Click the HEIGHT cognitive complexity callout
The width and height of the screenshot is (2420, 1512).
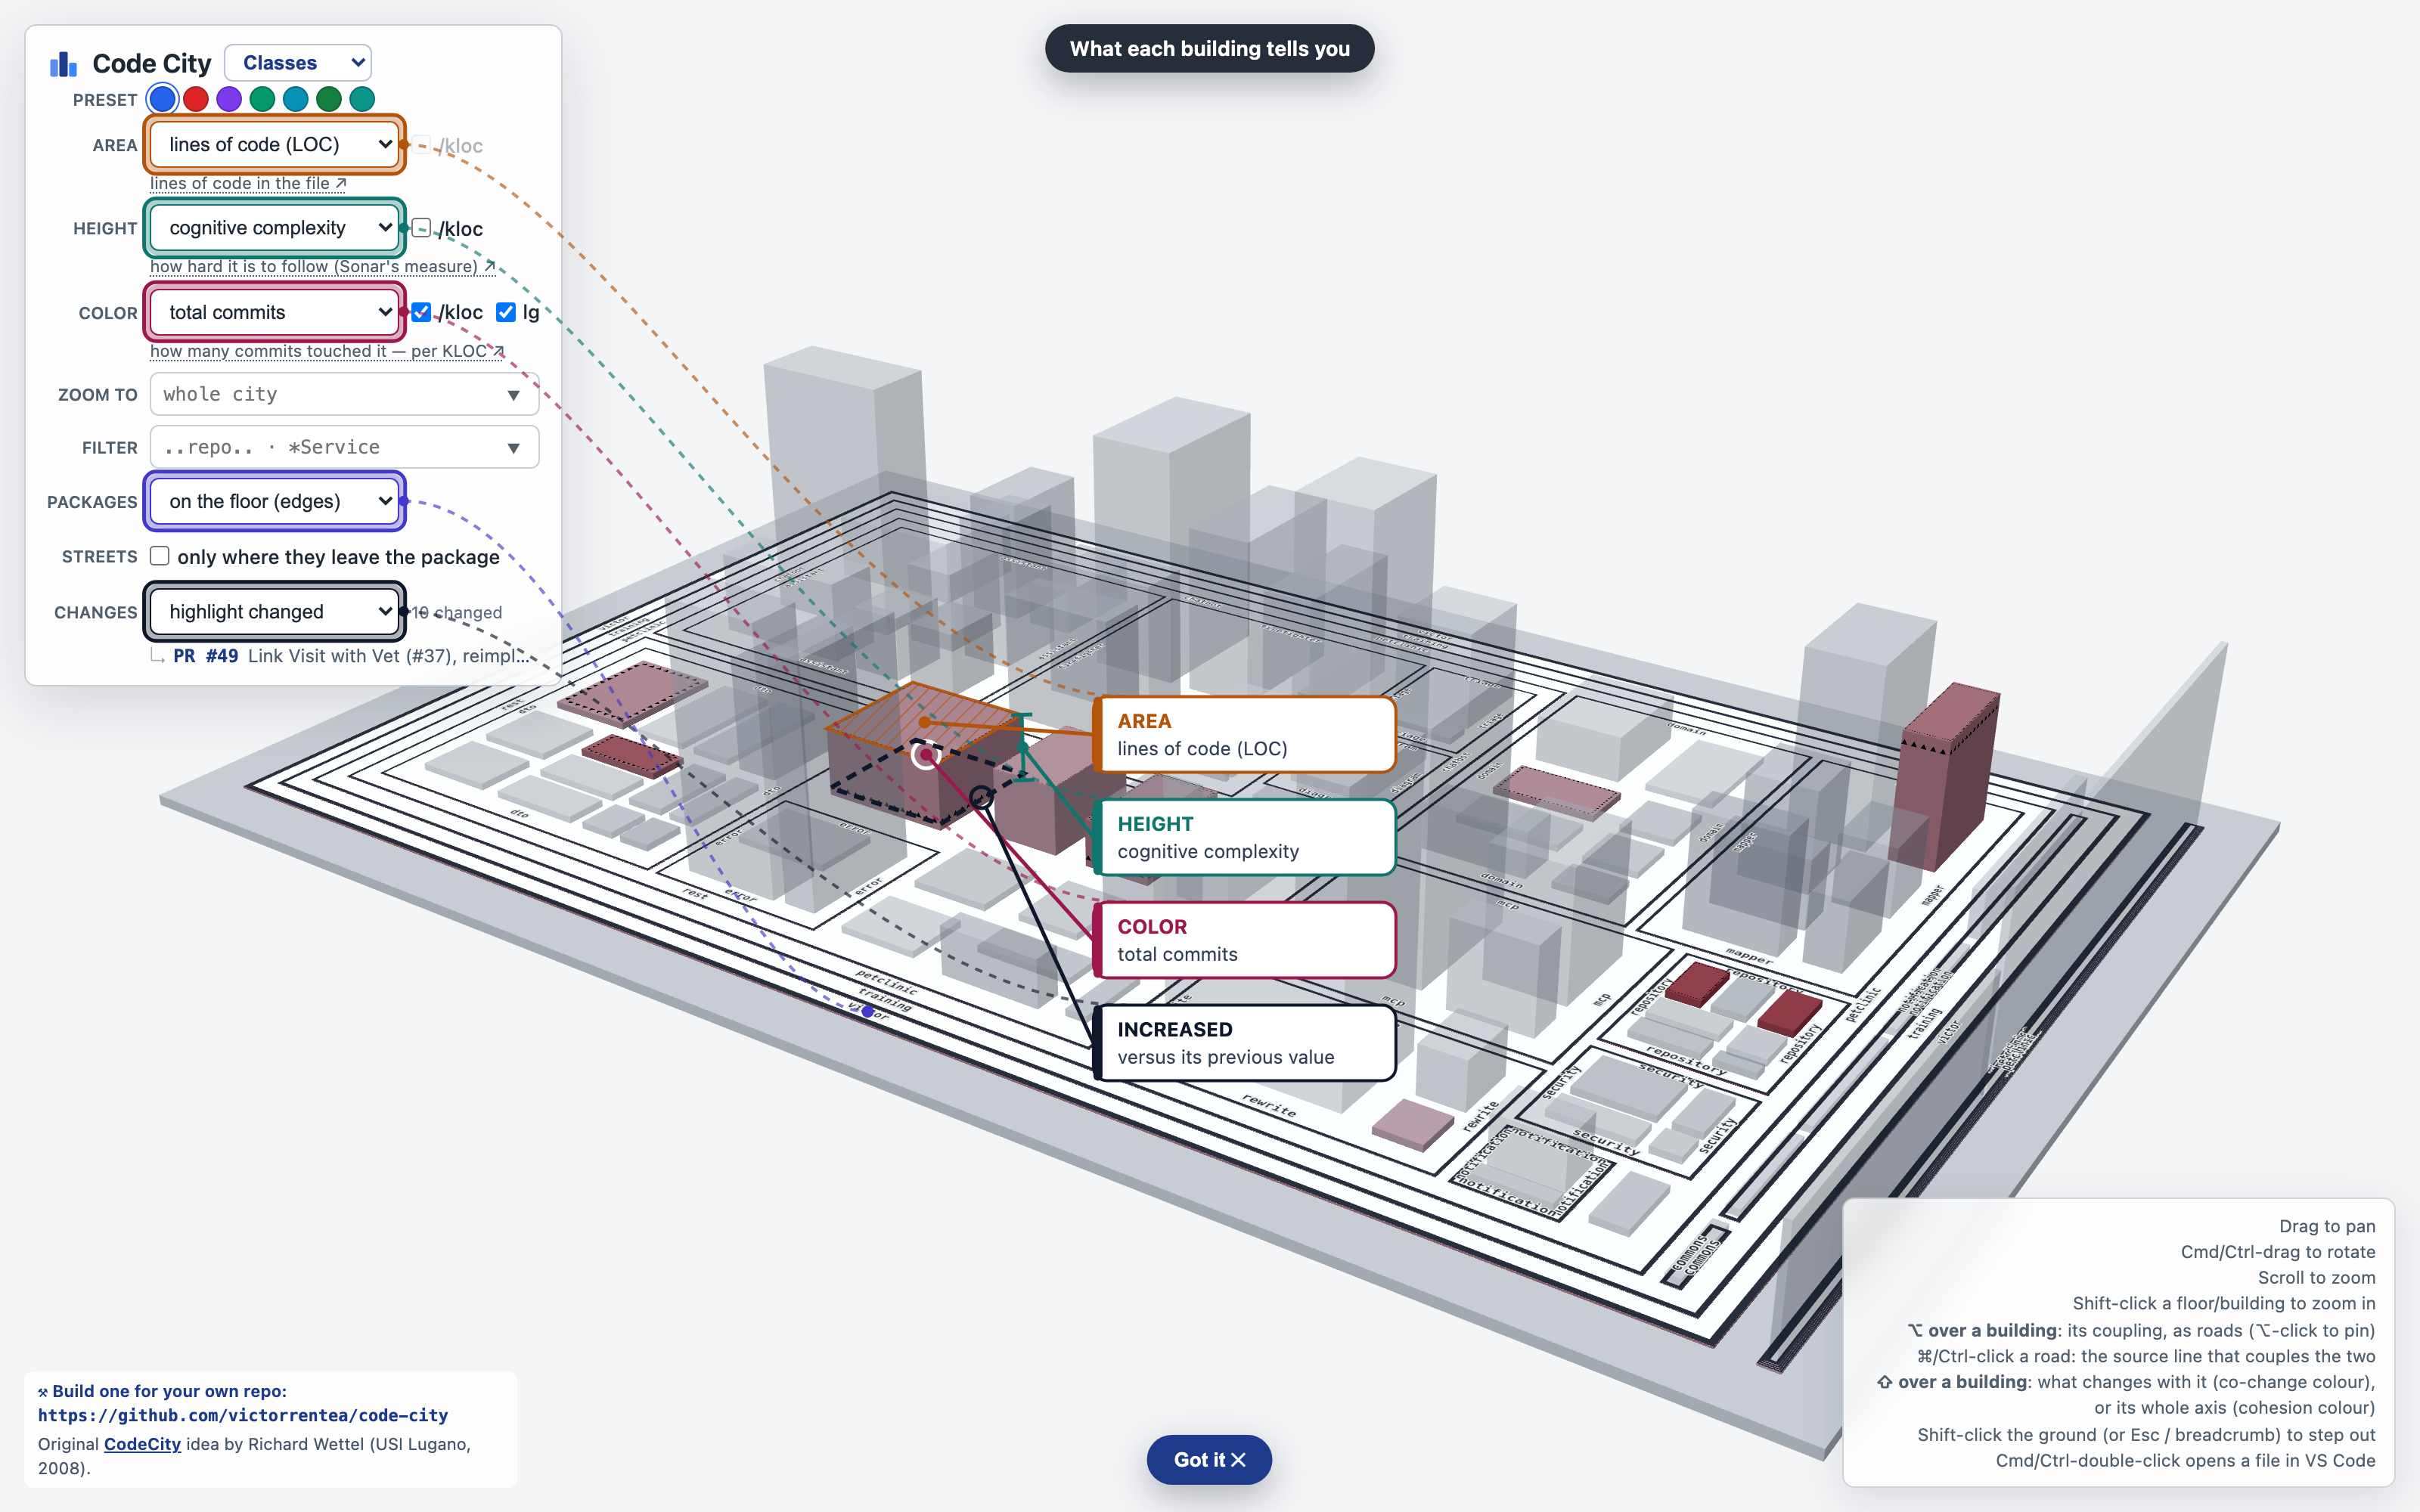1244,837
